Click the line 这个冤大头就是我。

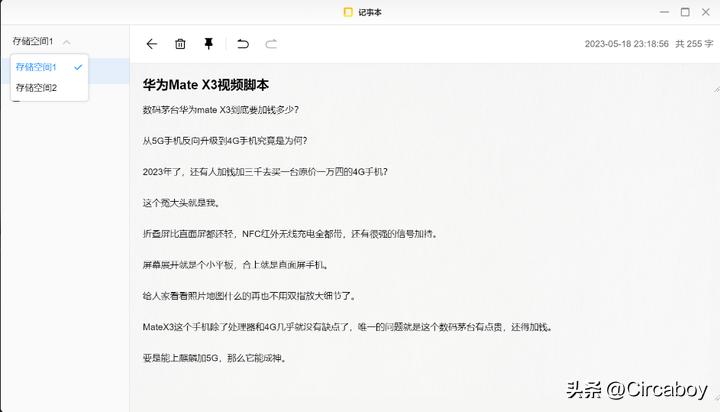click(183, 203)
